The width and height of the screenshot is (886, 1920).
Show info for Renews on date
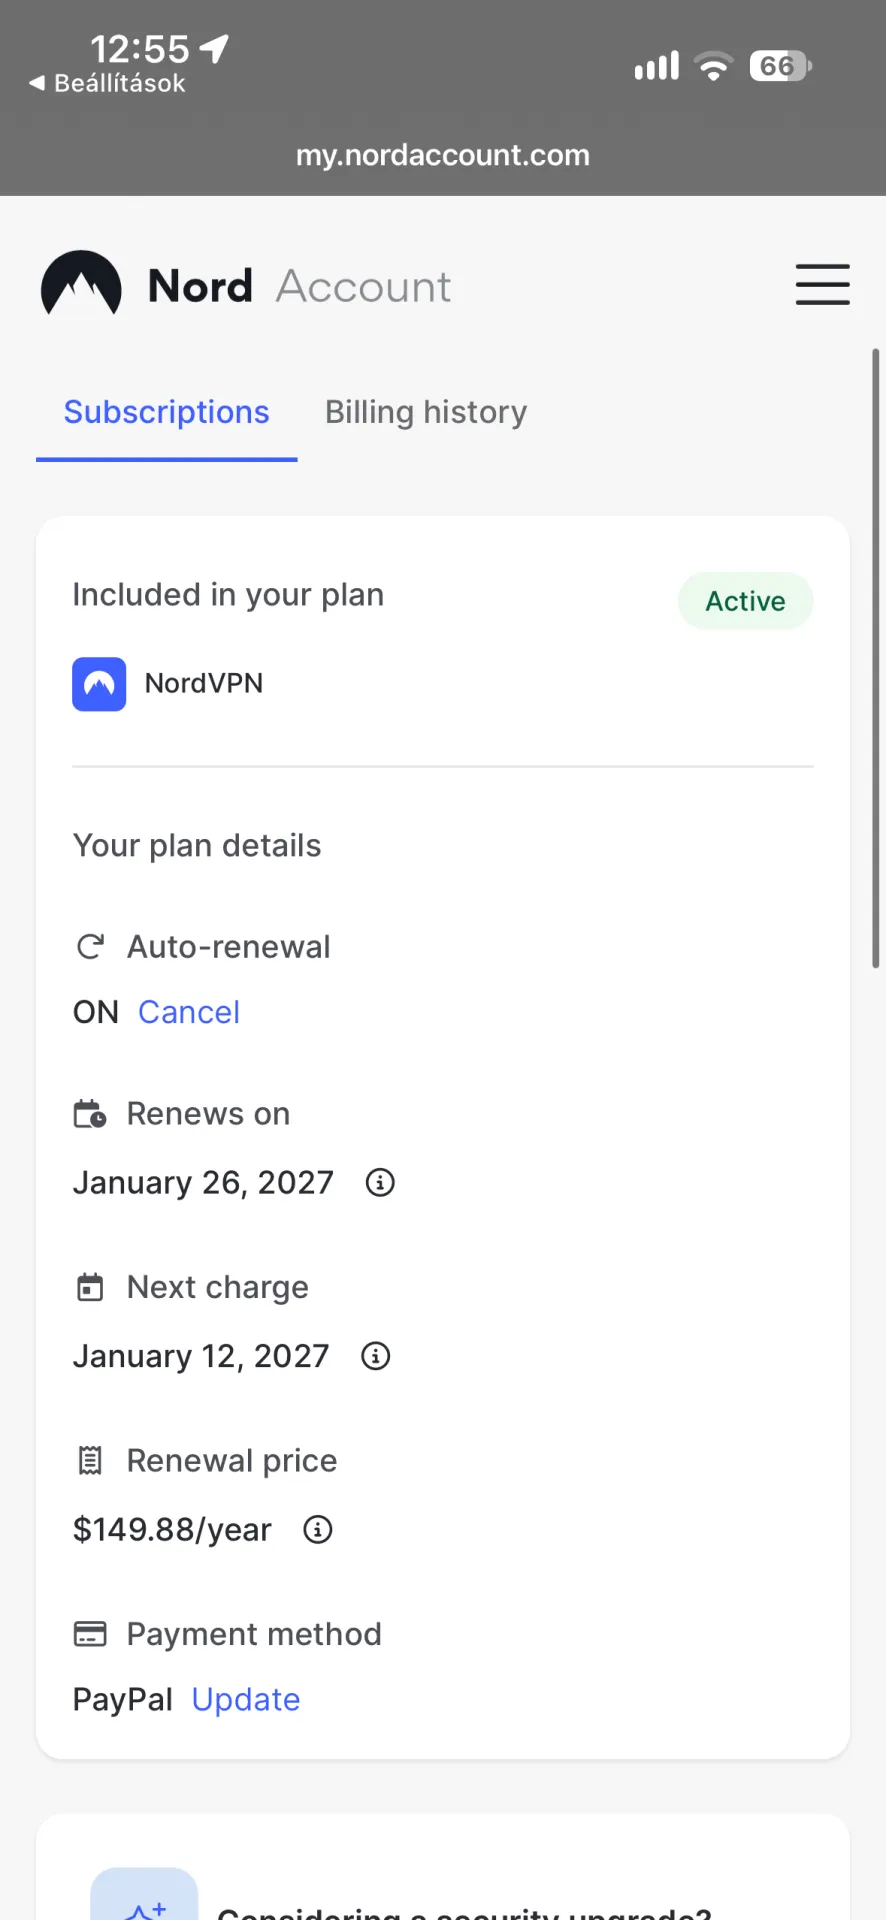[380, 1183]
